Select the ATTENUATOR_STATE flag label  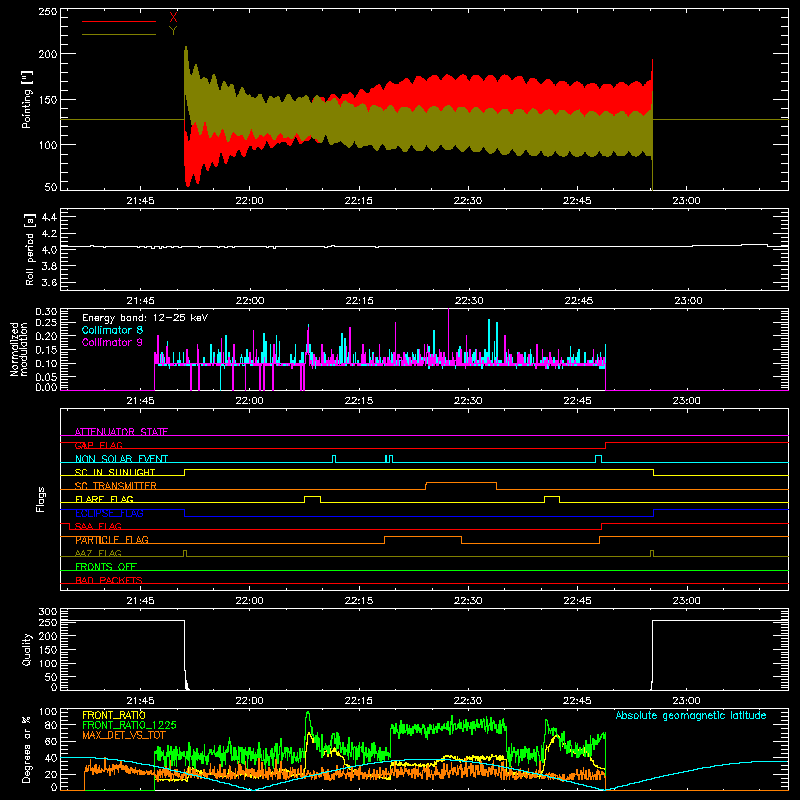click(x=121, y=432)
